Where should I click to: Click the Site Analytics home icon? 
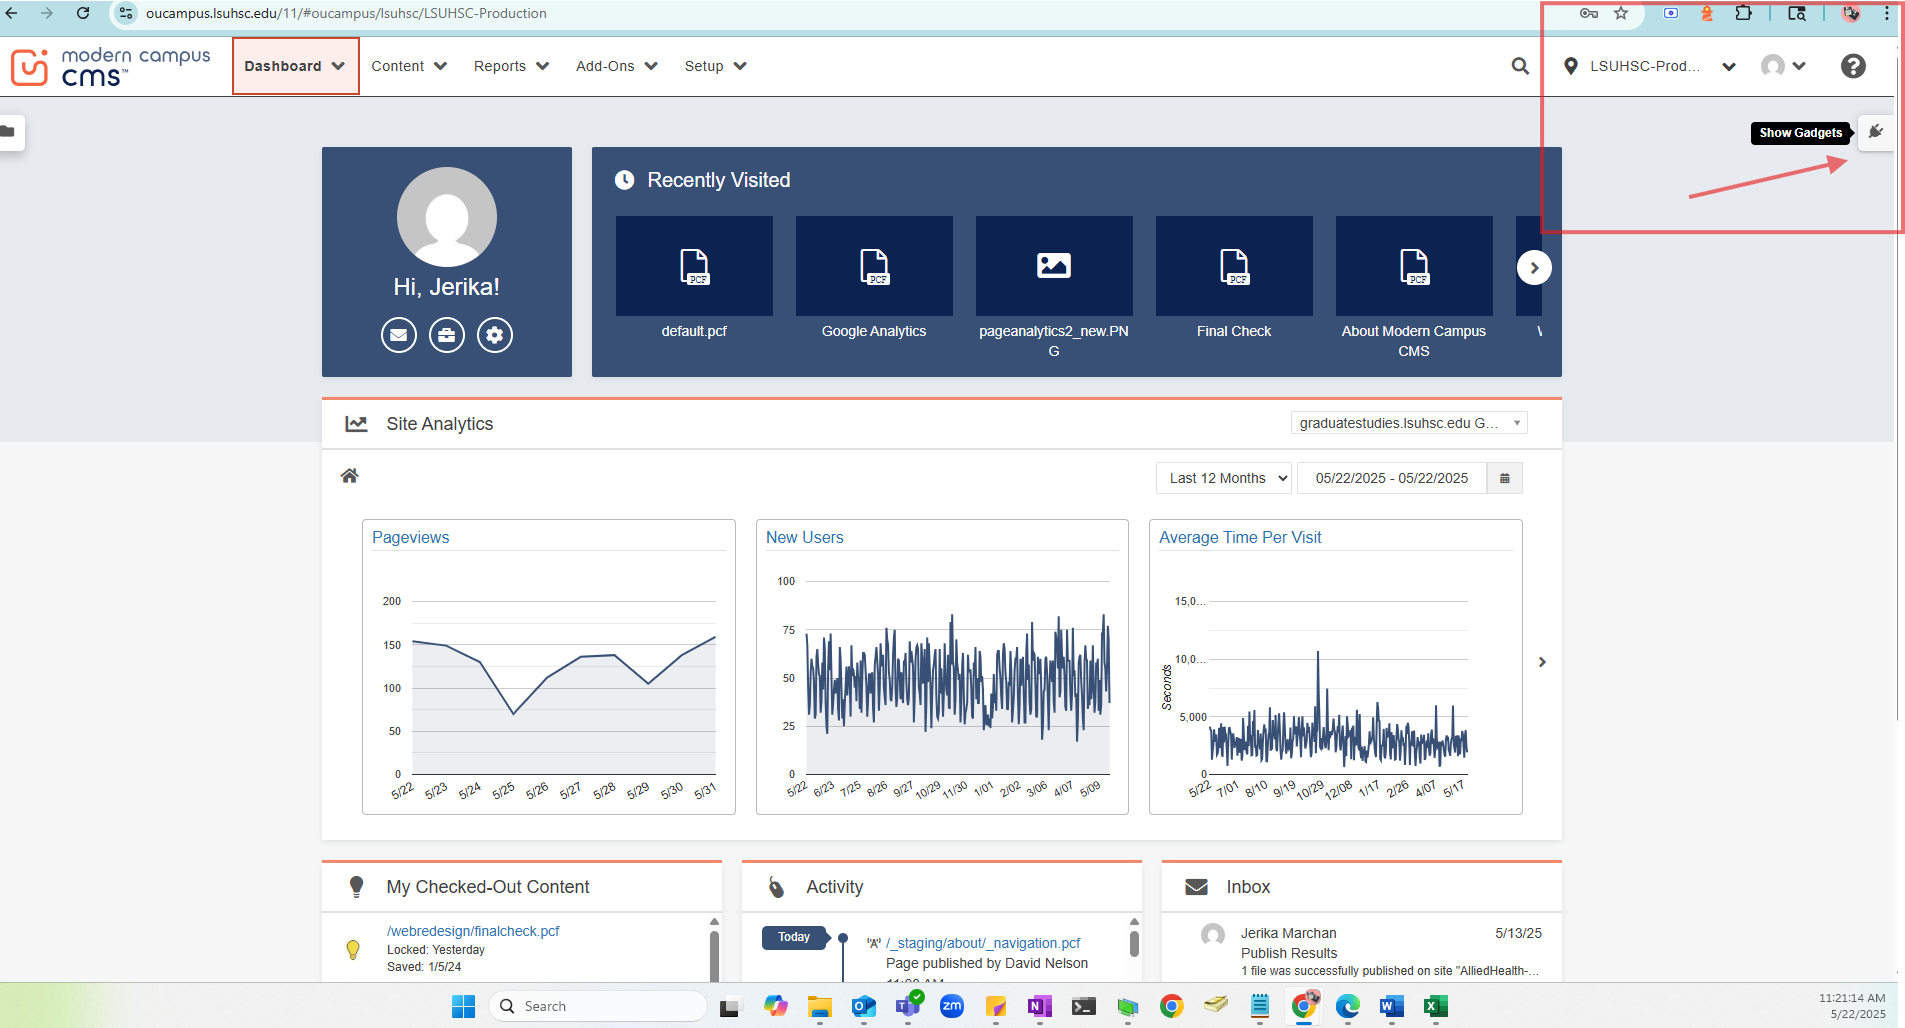point(349,476)
